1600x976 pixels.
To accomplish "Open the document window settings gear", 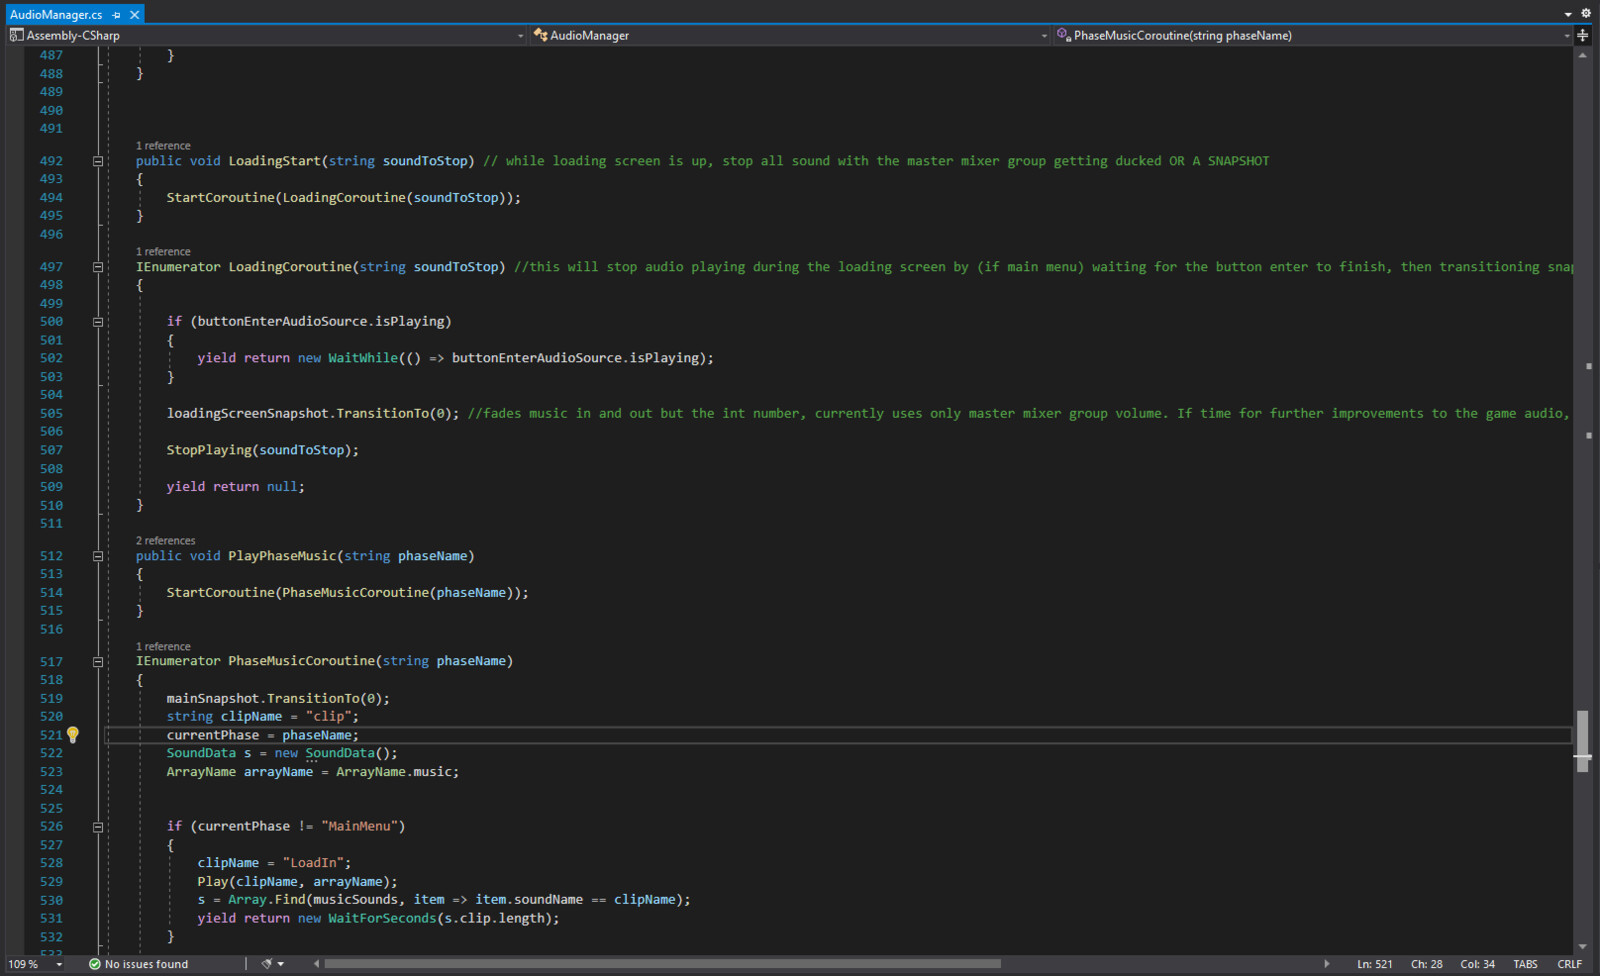I will [x=1586, y=14].
